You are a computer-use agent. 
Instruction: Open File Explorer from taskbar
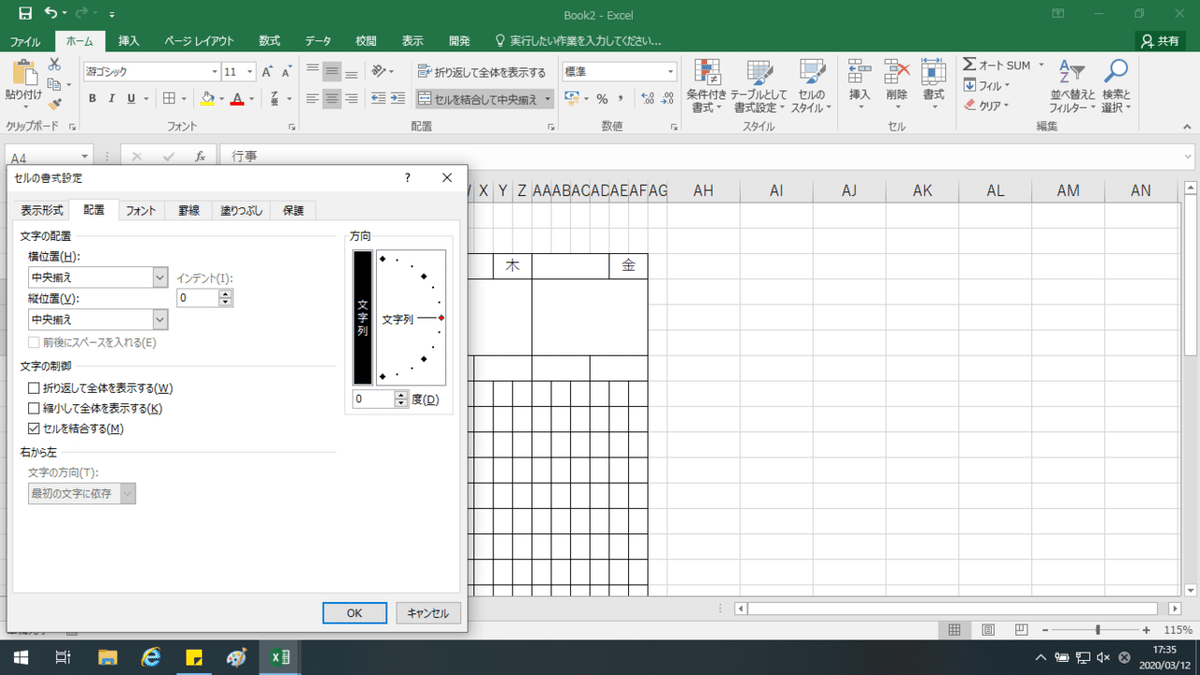[108, 657]
